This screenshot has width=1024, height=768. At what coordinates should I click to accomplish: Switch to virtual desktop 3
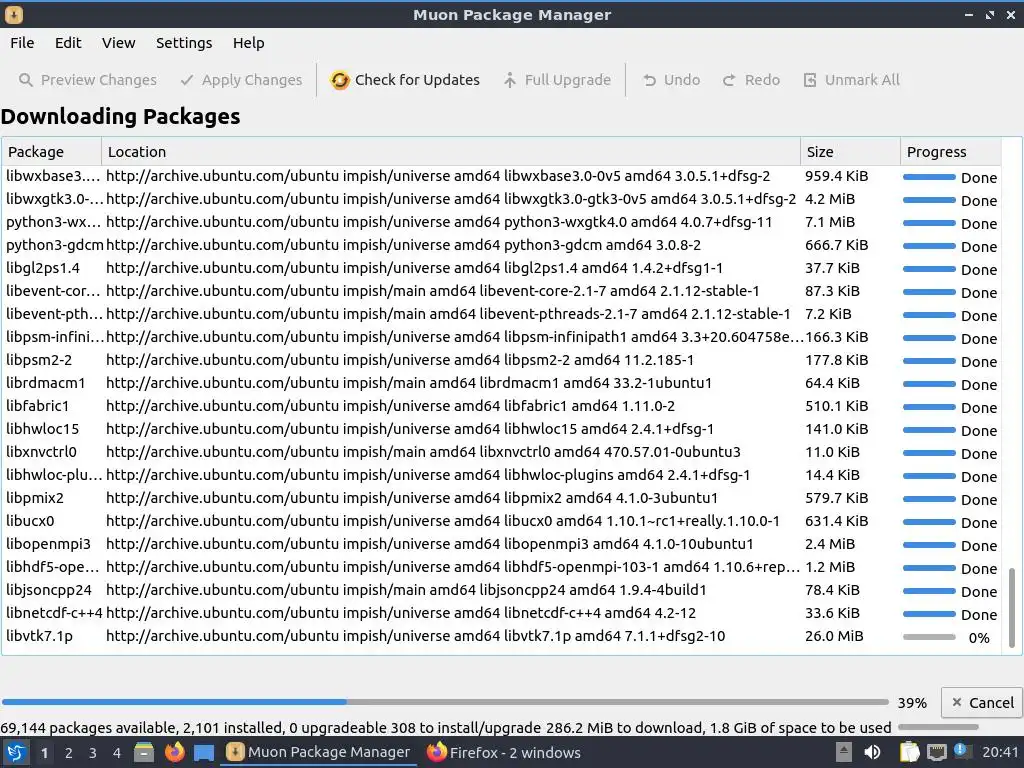click(x=93, y=753)
